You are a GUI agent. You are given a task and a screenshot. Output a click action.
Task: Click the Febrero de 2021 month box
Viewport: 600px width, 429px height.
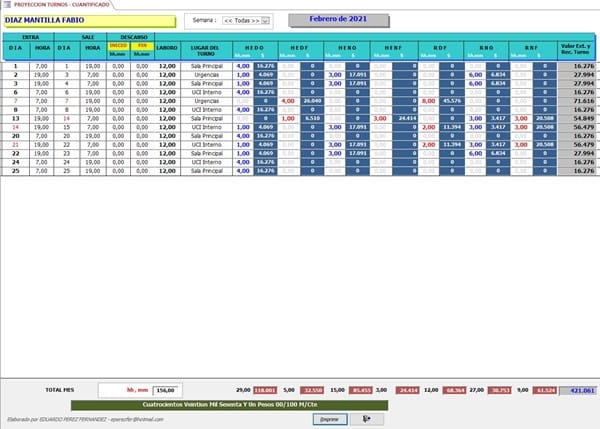[x=338, y=20]
